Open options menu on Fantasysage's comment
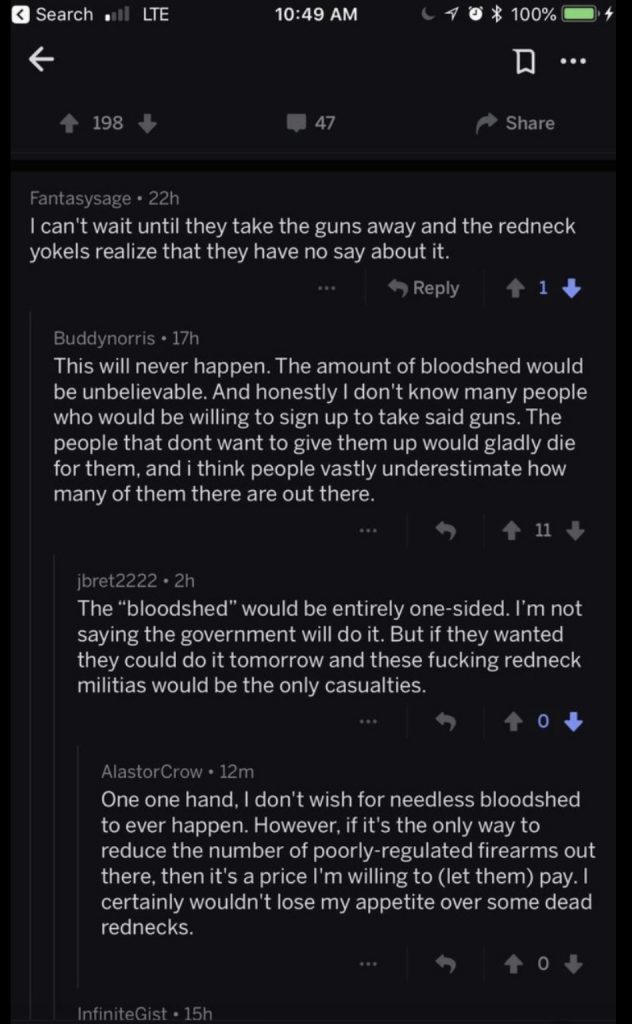Screen dimensions: 632x1024 (x=327, y=288)
